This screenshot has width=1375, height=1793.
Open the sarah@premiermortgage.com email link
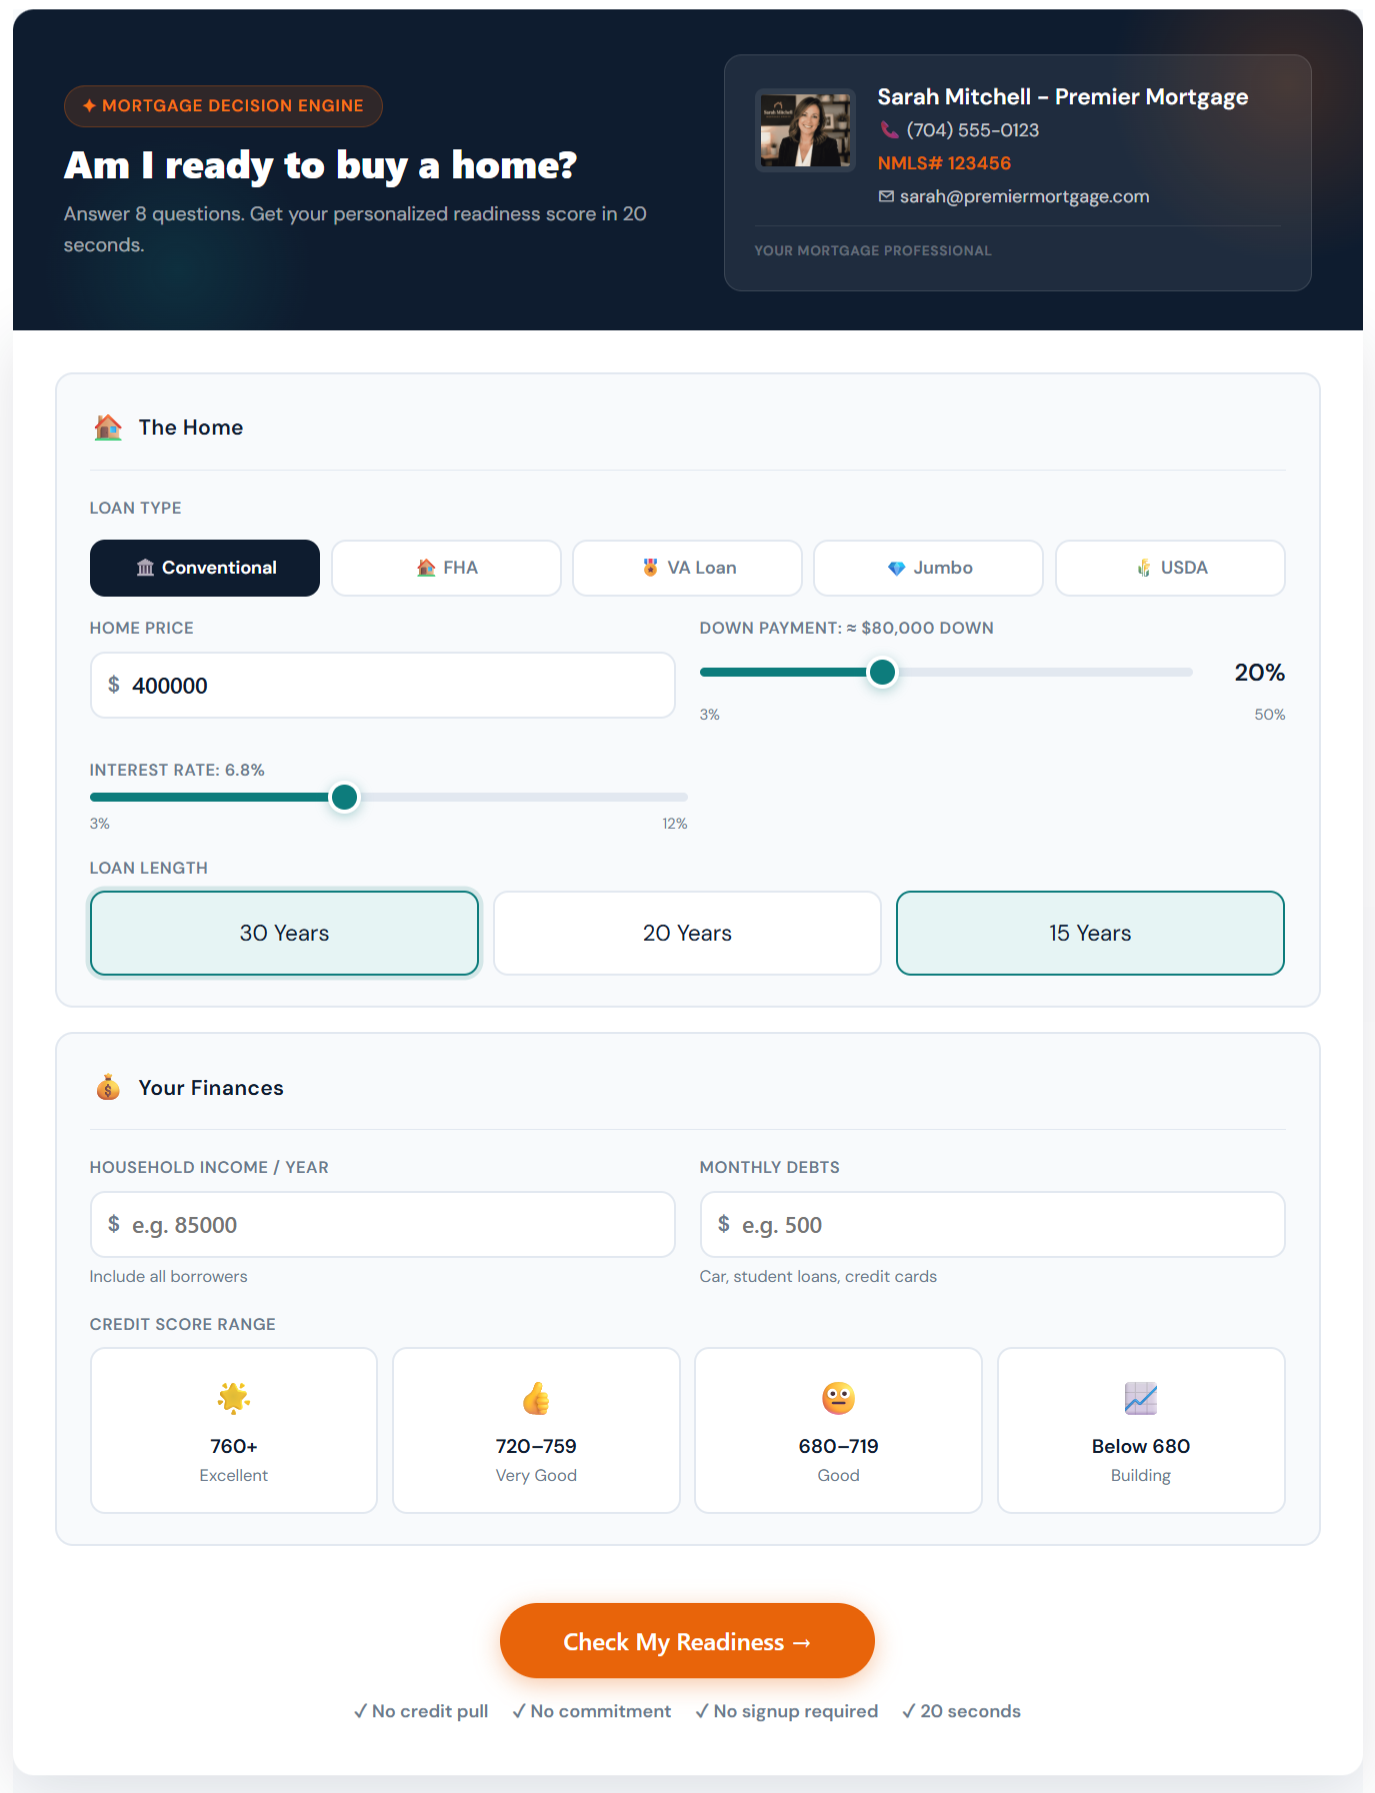click(1024, 196)
